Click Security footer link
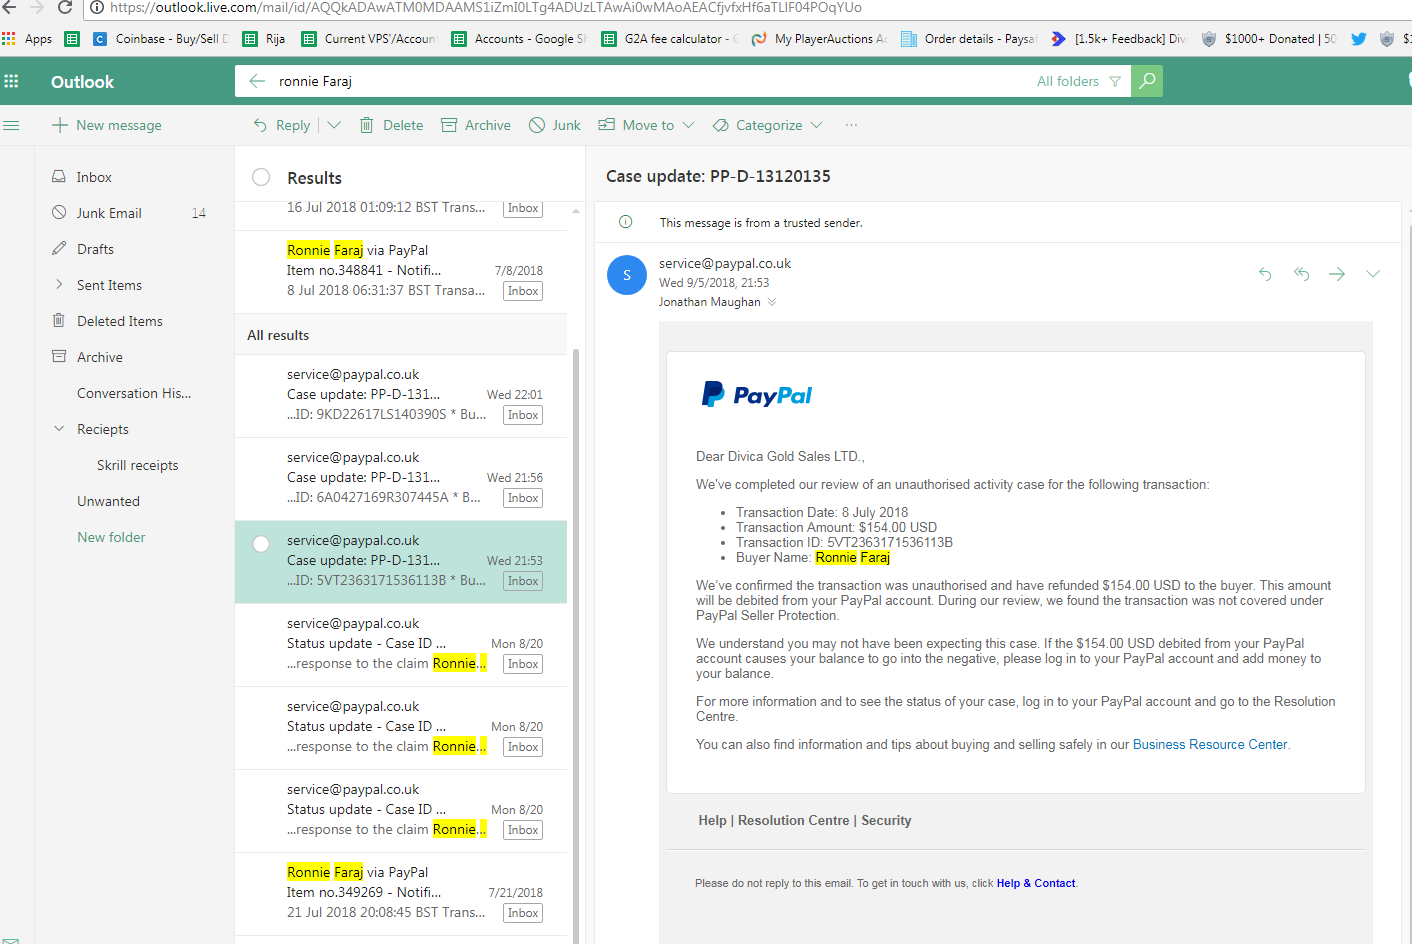 pos(886,820)
